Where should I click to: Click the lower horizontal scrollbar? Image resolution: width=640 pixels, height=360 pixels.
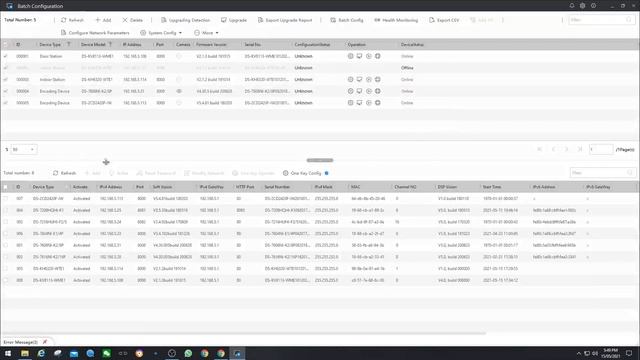click(x=244, y=333)
